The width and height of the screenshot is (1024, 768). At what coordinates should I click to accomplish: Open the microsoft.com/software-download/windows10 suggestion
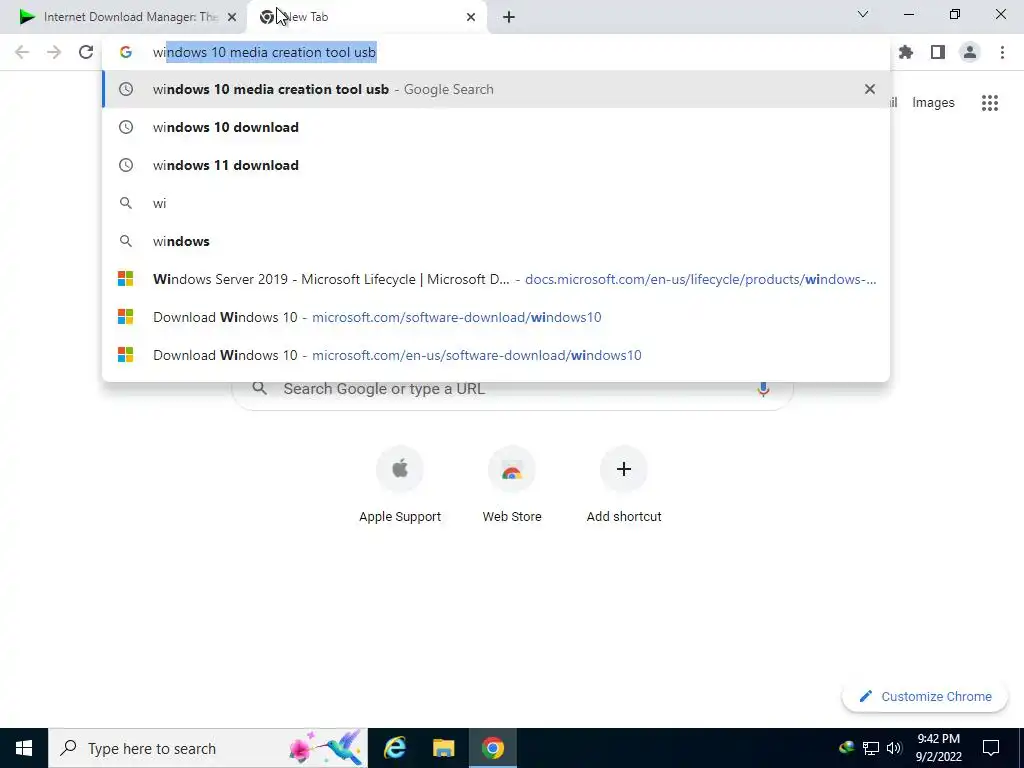point(496,317)
